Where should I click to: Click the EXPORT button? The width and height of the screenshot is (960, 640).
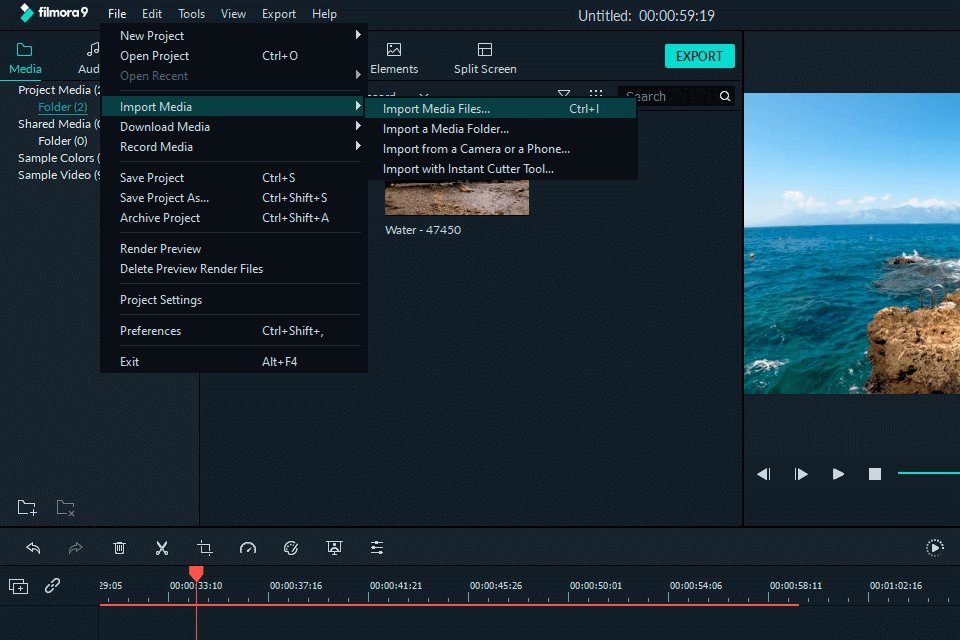coord(699,56)
